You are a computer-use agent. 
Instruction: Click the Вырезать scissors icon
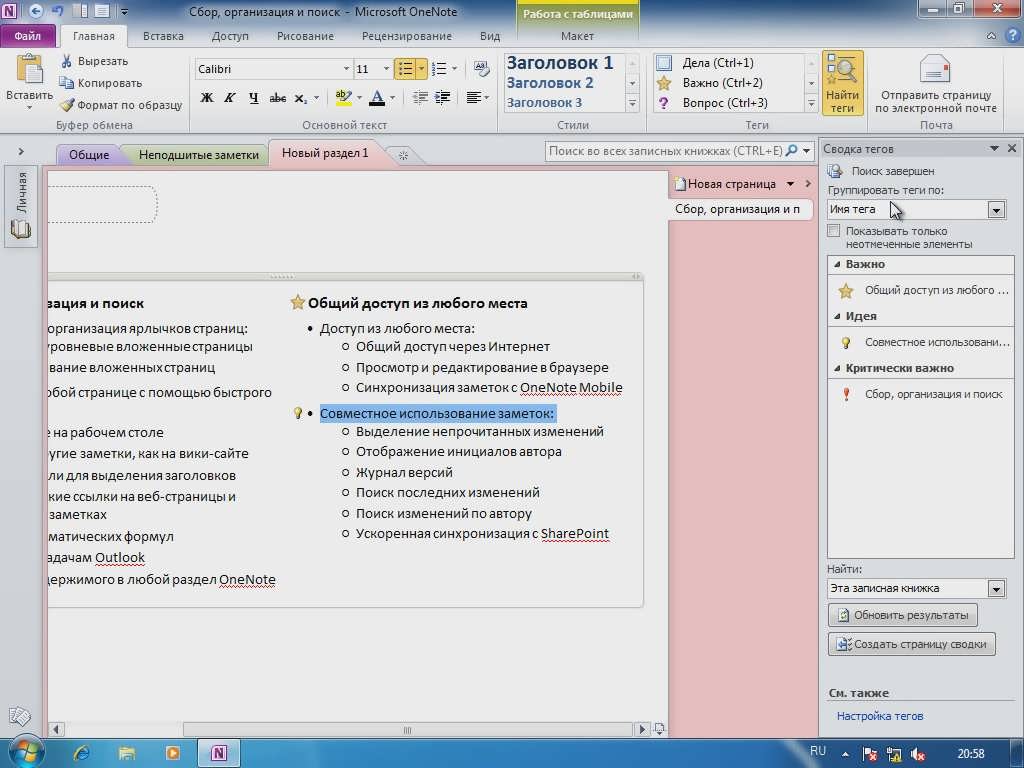click(x=67, y=62)
